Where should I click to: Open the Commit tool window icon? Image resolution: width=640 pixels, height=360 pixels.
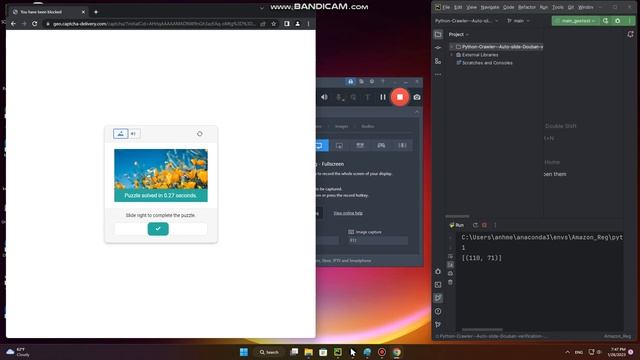[438, 48]
